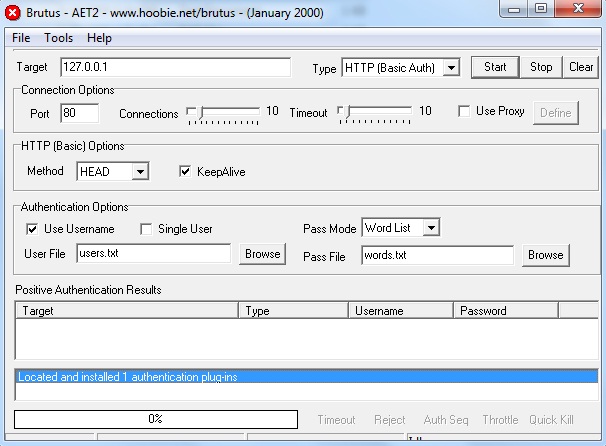
Task: Click the Password column header
Action: (x=506, y=311)
